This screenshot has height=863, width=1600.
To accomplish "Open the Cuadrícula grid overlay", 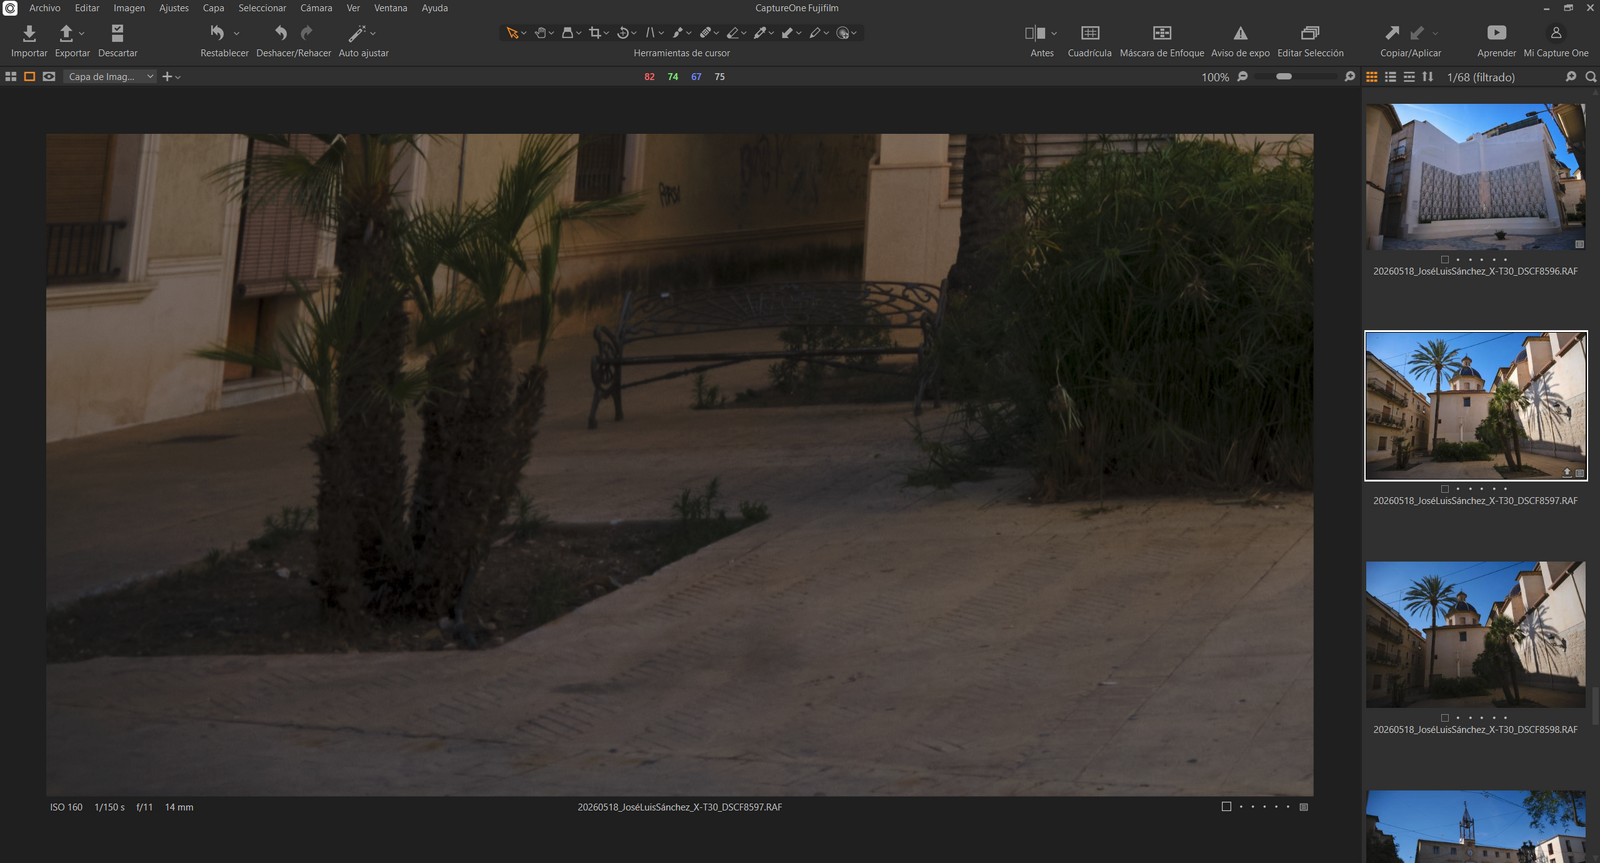I will click(x=1090, y=33).
